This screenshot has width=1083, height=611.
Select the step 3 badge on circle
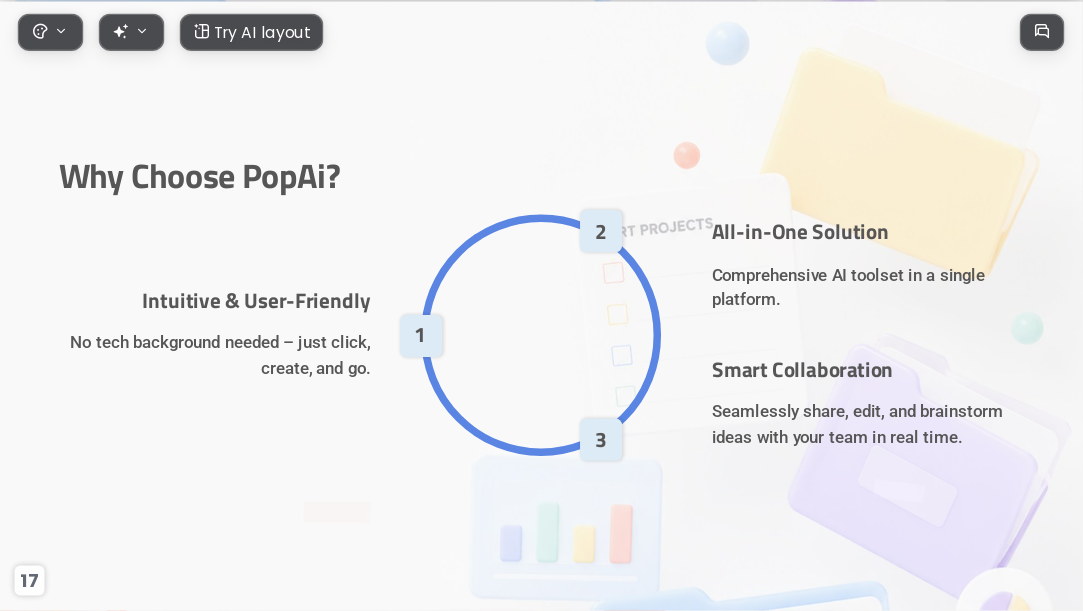601,440
